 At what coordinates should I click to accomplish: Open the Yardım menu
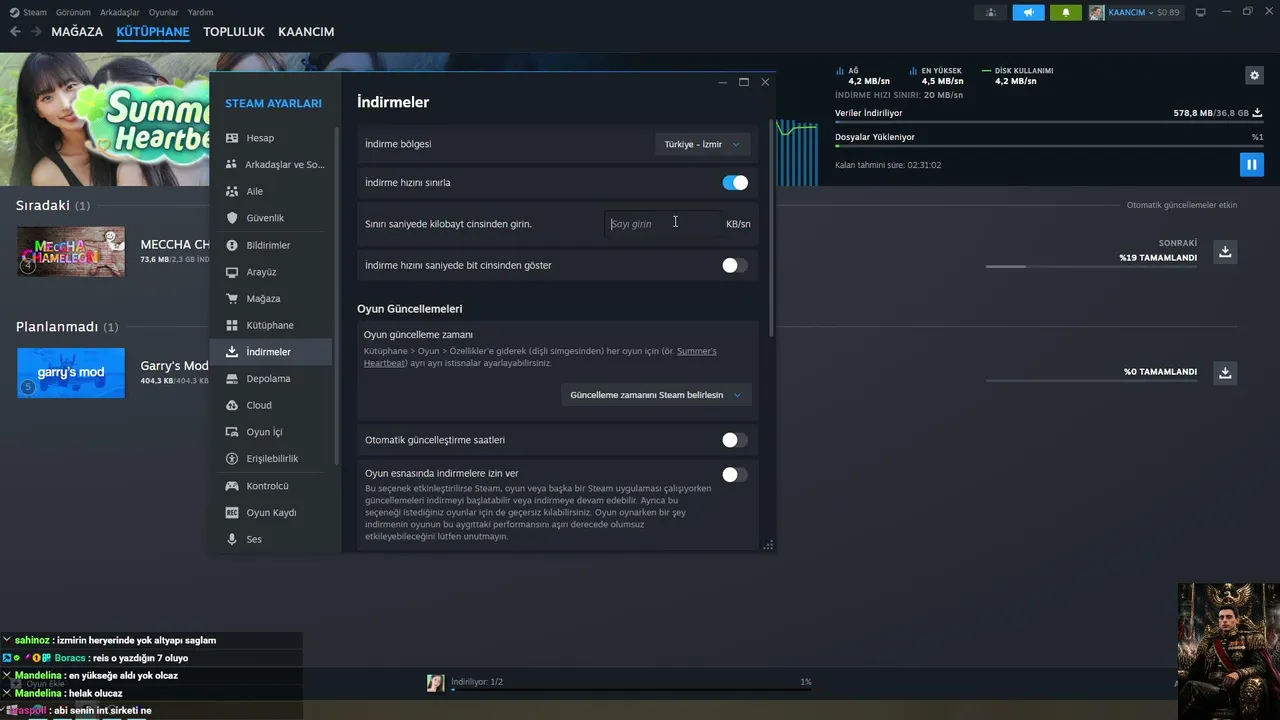coord(200,12)
